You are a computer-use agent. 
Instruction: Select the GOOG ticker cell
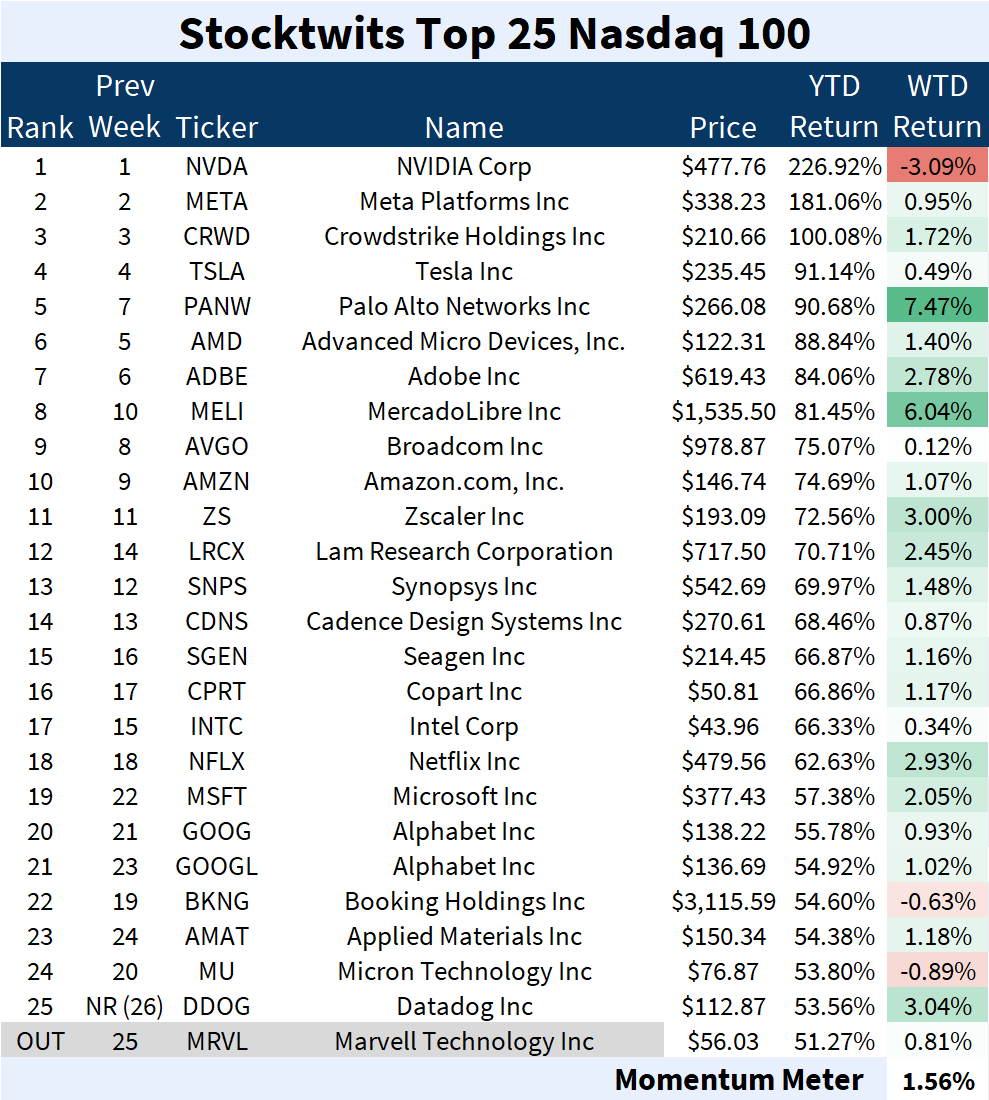(x=217, y=832)
